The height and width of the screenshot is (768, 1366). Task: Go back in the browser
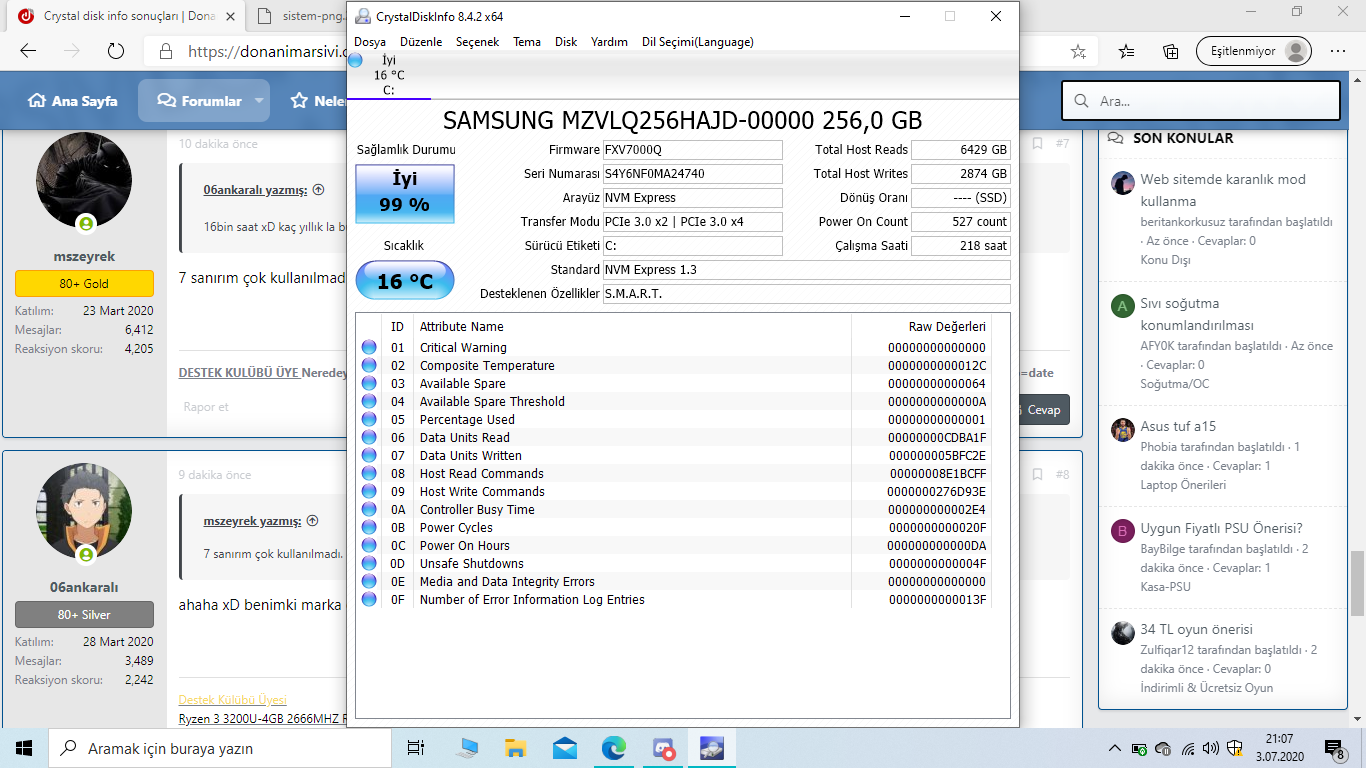28,51
